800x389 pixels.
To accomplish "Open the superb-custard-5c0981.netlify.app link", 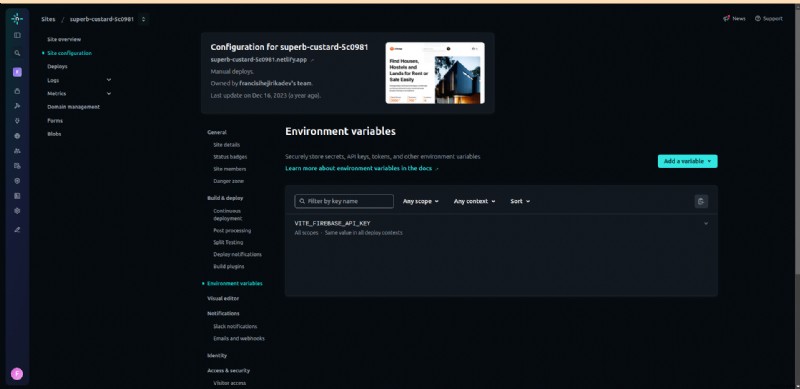I will [259, 60].
